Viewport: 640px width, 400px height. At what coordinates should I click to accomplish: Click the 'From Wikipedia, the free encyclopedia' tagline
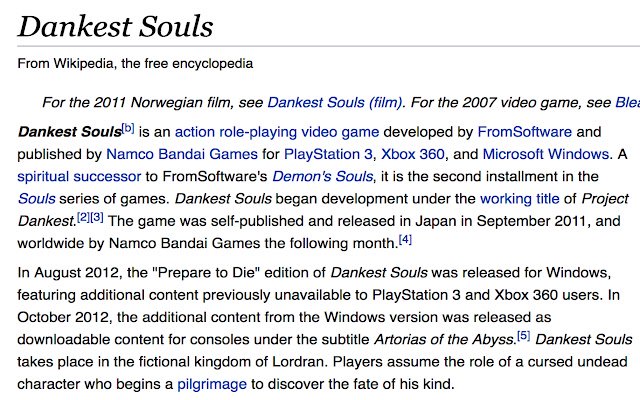point(135,64)
